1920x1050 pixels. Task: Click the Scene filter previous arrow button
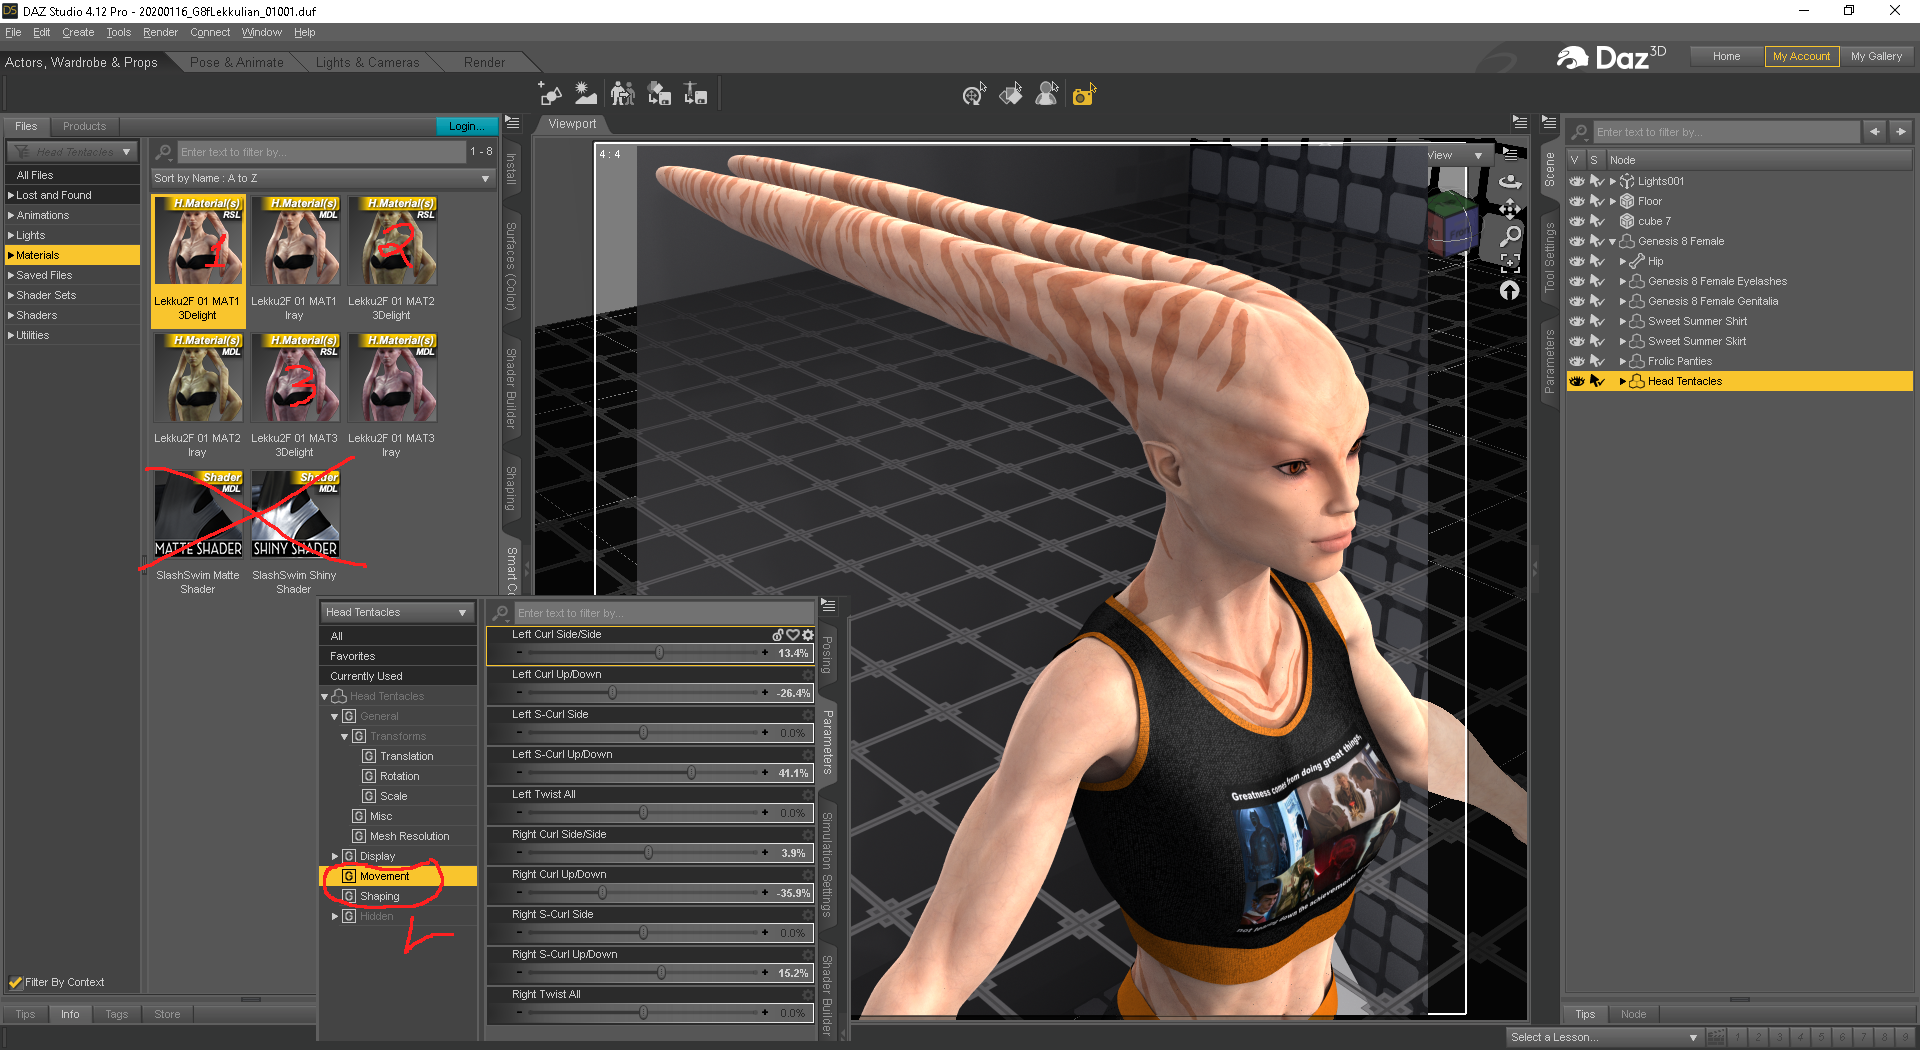(1875, 131)
